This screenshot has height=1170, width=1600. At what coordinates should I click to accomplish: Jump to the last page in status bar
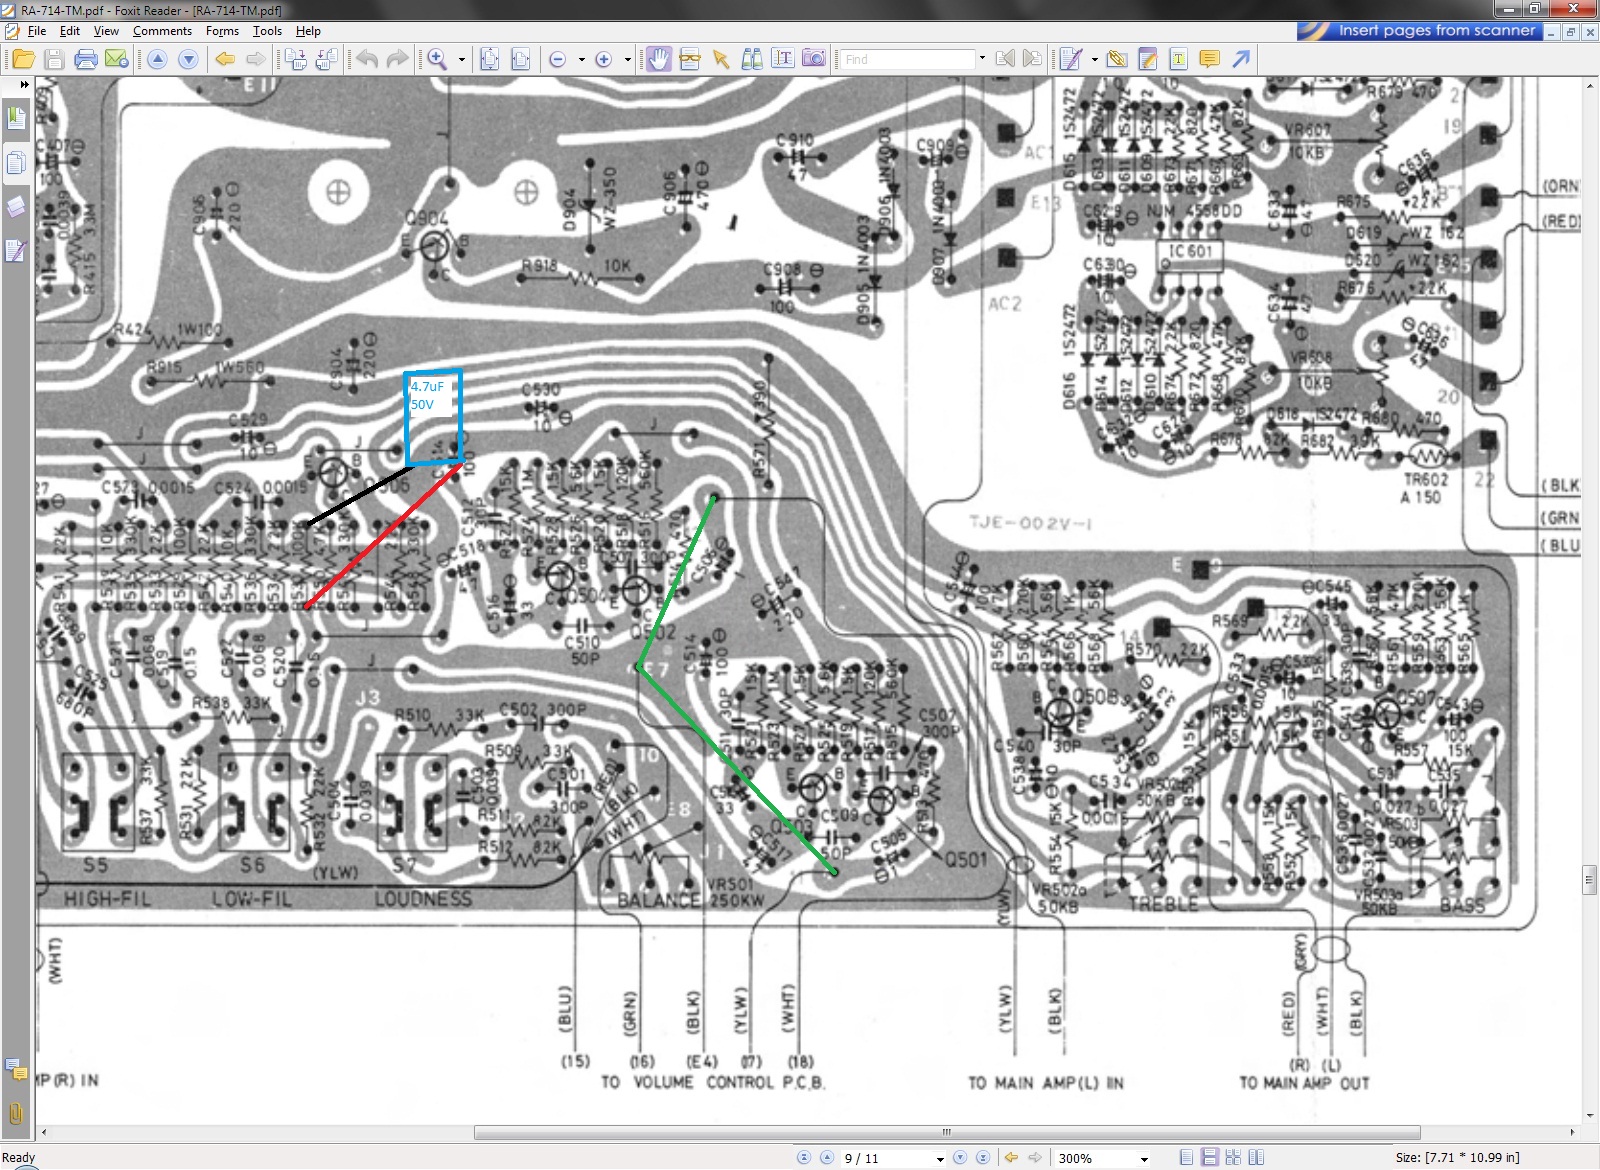[982, 1158]
